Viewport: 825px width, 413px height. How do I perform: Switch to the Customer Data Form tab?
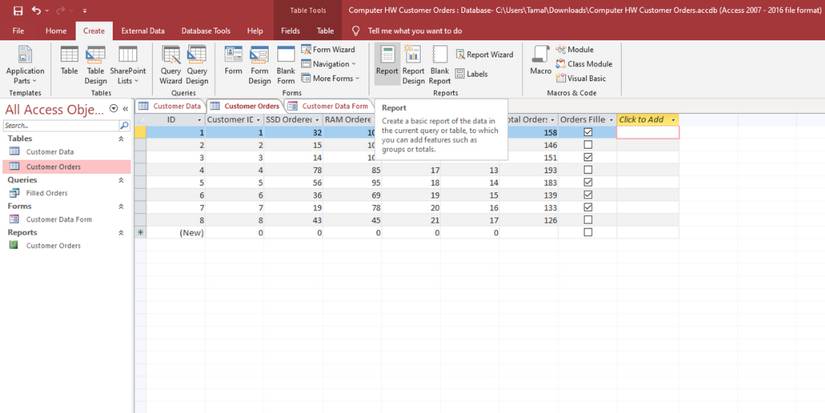coord(334,106)
